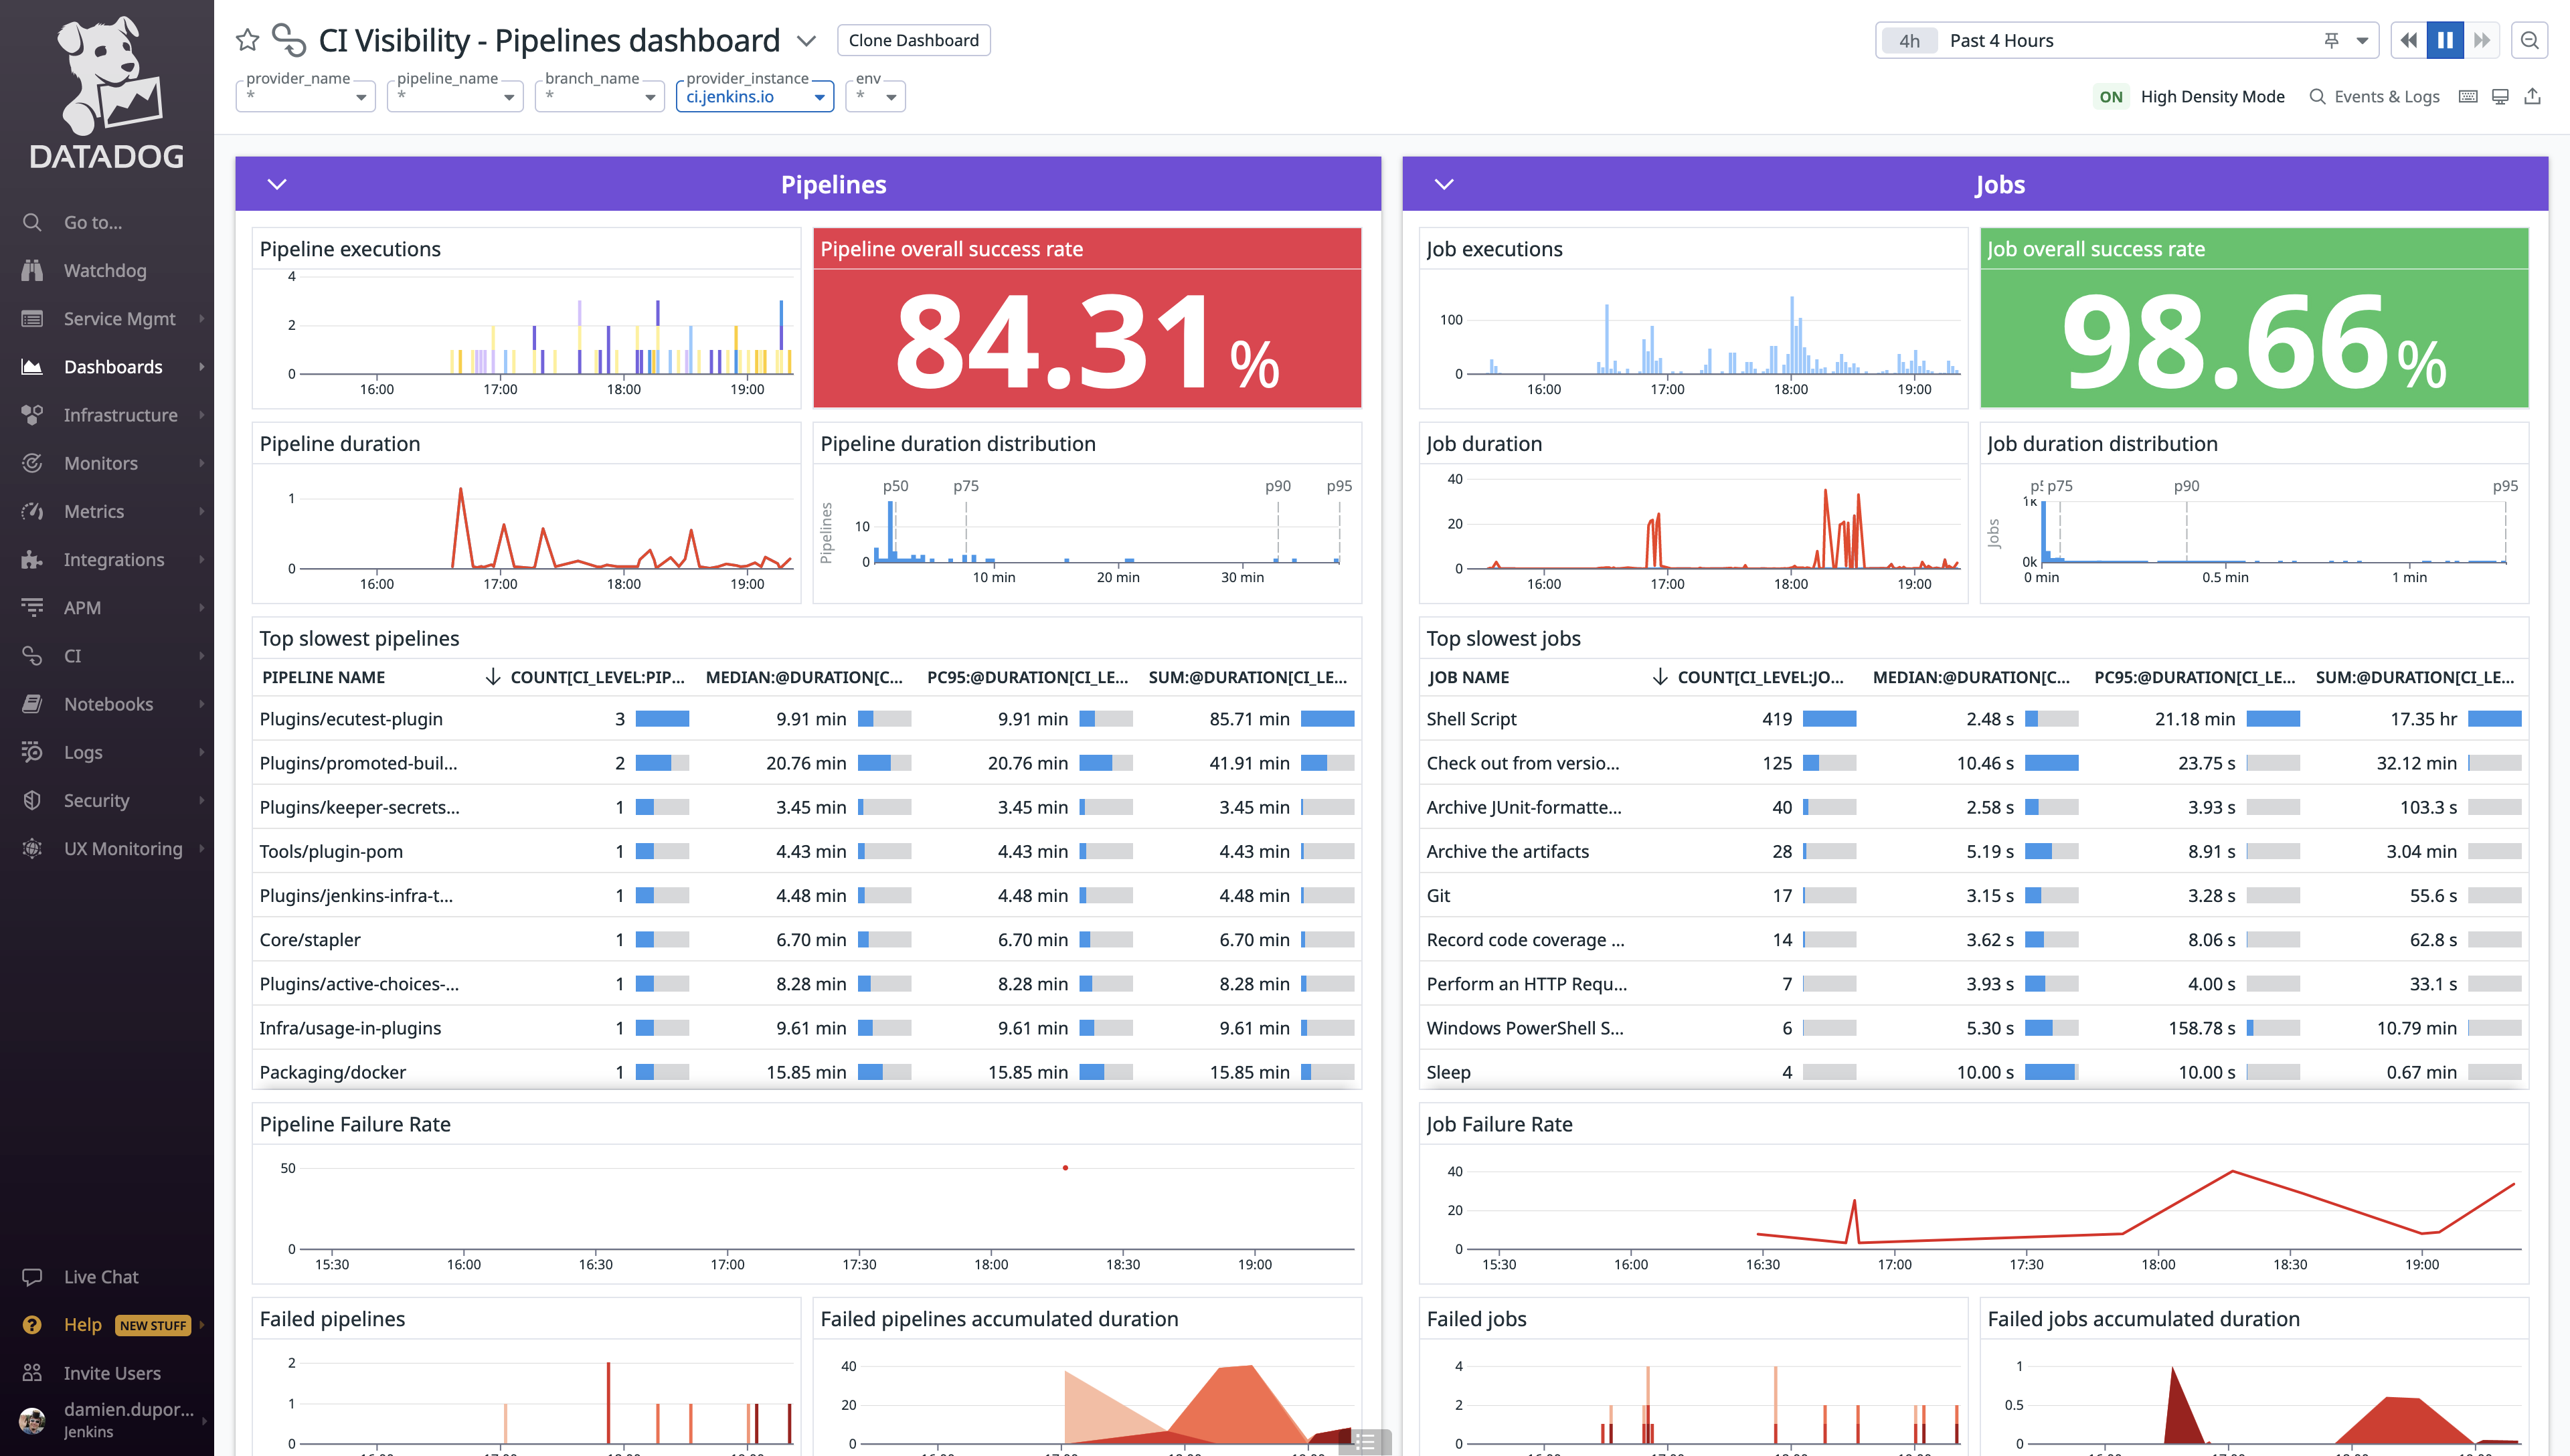This screenshot has width=2570, height=1456.
Task: Click the Clone Dashboard button
Action: (x=913, y=40)
